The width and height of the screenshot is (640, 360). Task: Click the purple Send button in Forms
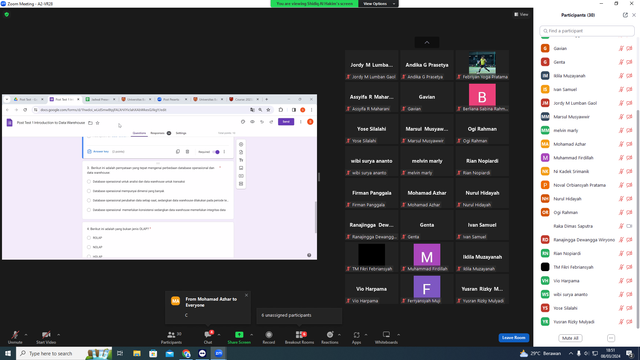click(286, 122)
